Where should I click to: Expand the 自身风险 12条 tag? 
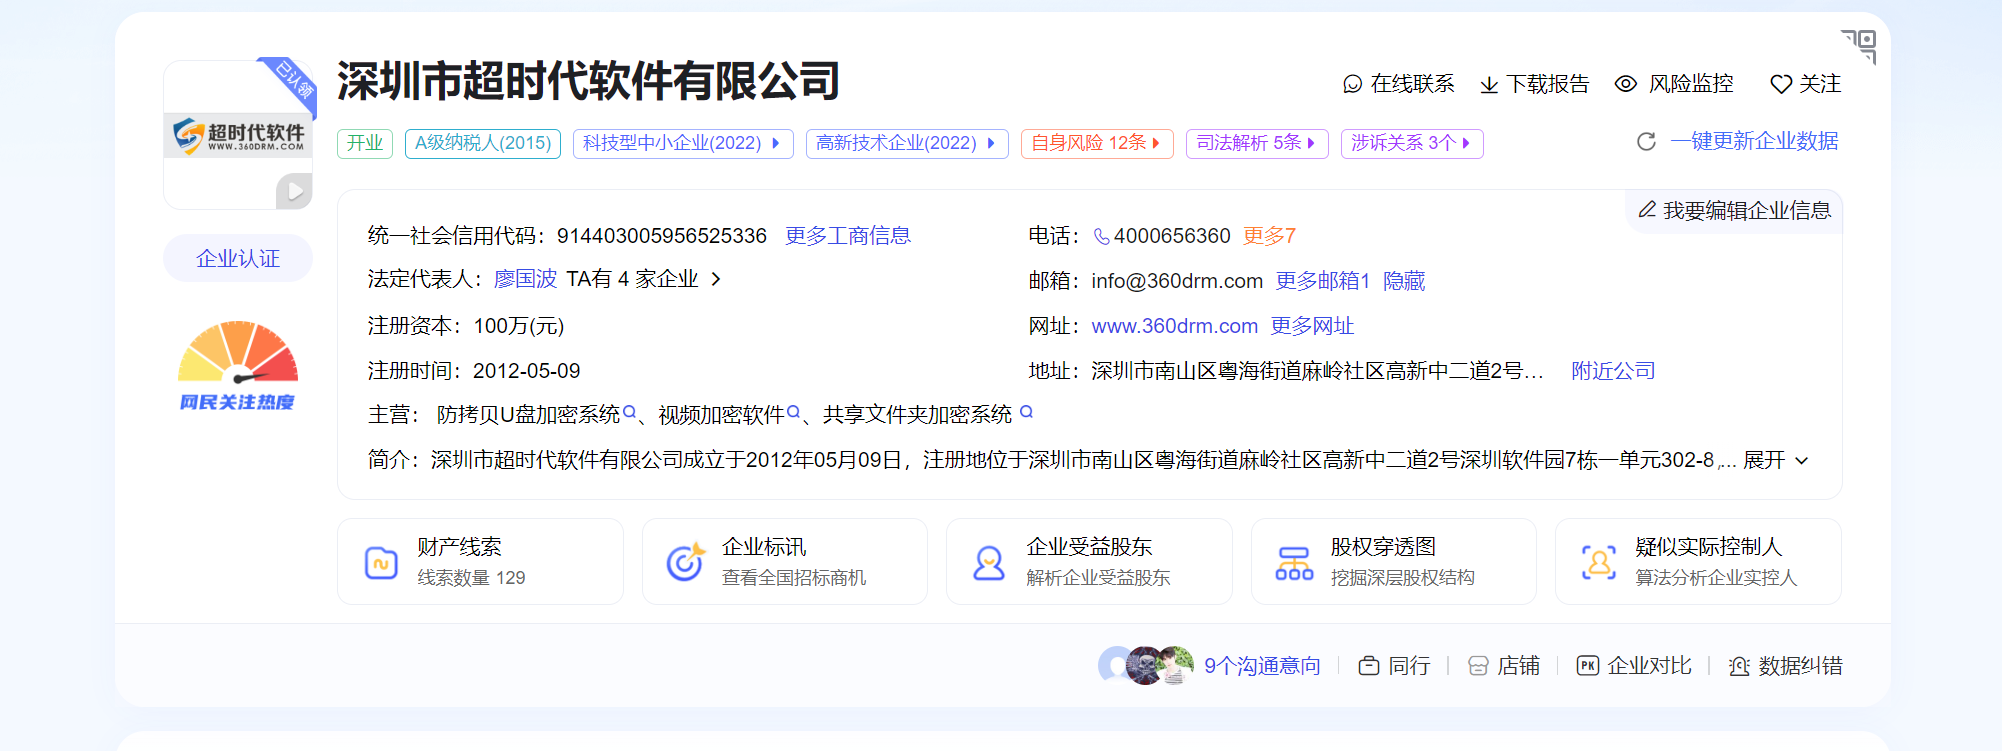click(1097, 143)
